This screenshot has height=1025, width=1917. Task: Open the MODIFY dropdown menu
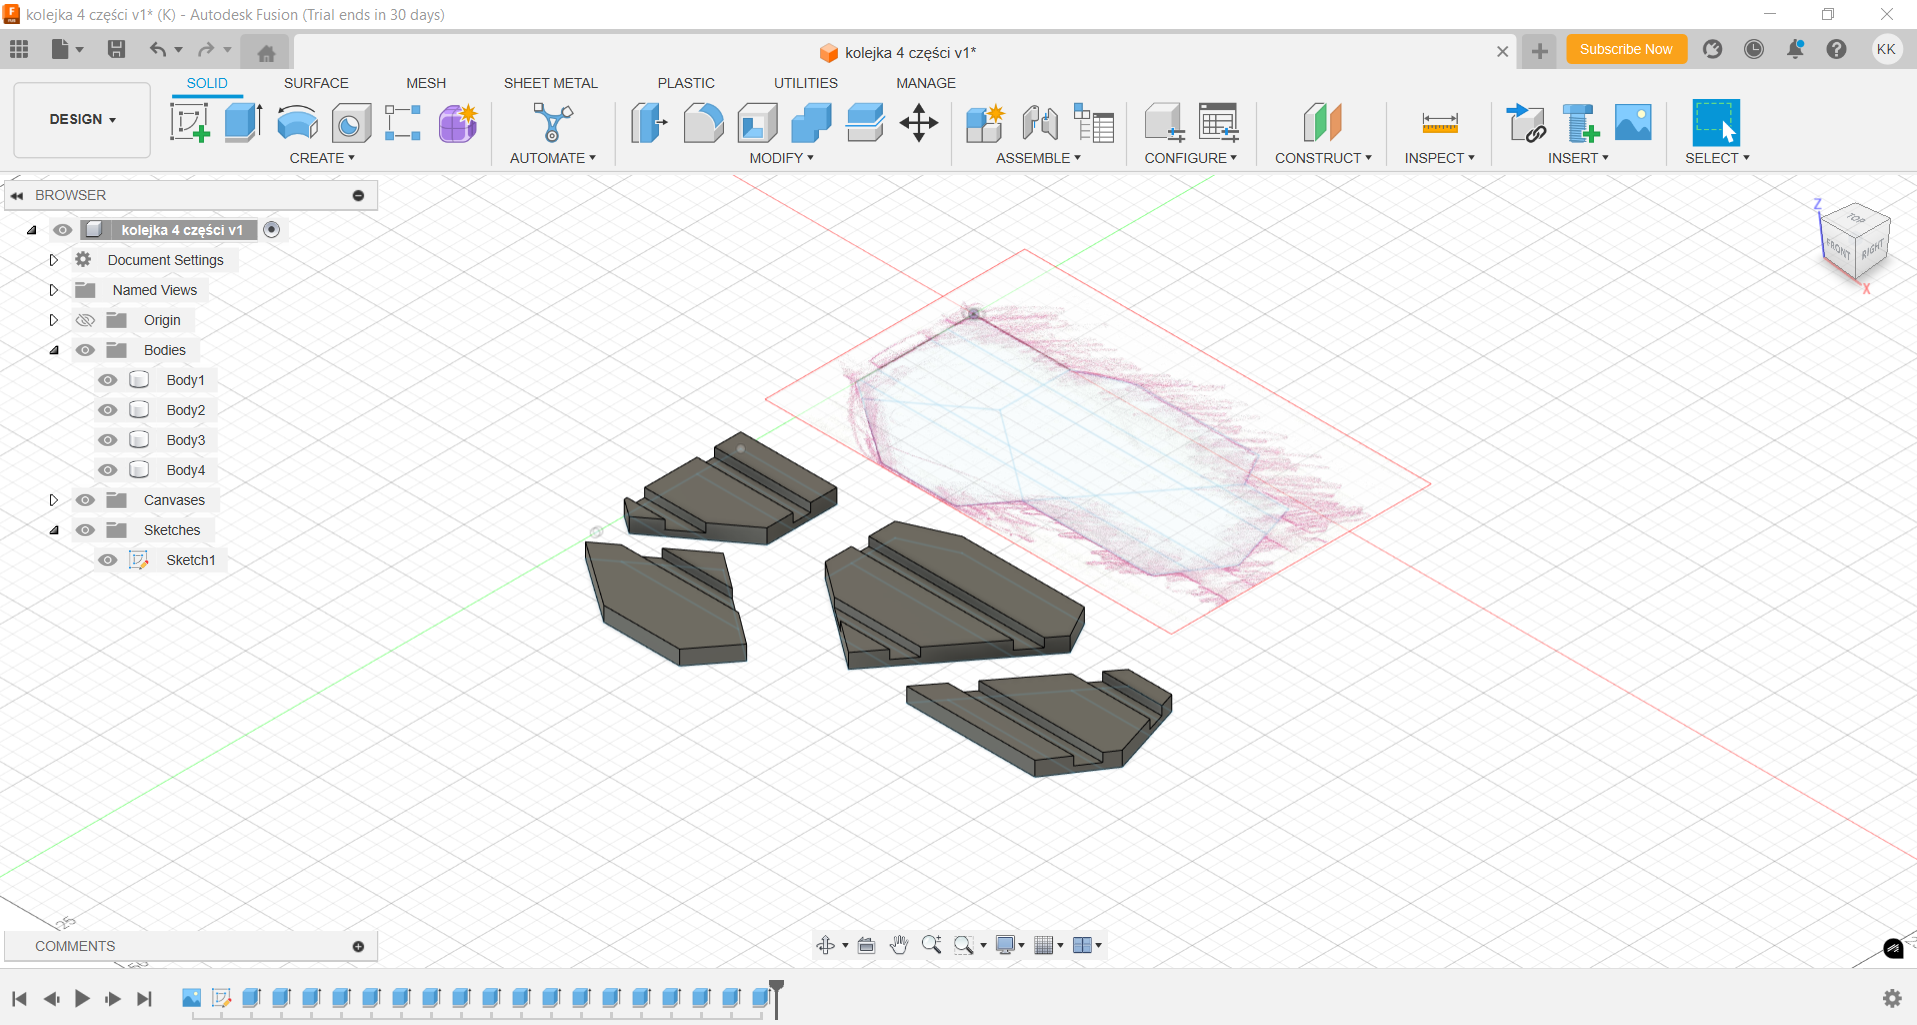[782, 158]
